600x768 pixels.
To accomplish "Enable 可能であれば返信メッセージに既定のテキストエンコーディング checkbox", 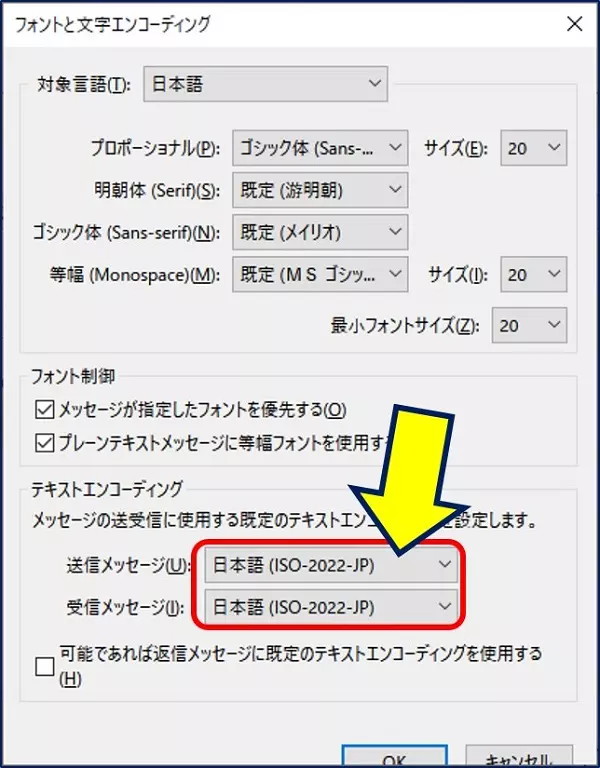I will 45,667.
